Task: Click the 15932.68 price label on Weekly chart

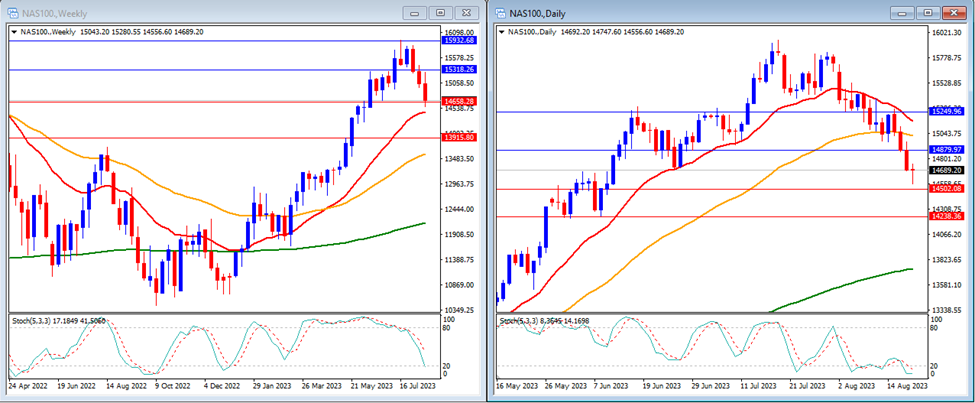Action: [458, 40]
